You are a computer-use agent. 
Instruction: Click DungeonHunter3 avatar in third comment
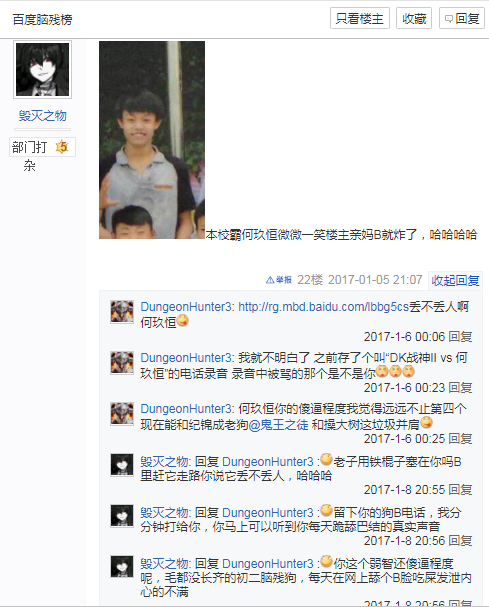[x=122, y=413]
